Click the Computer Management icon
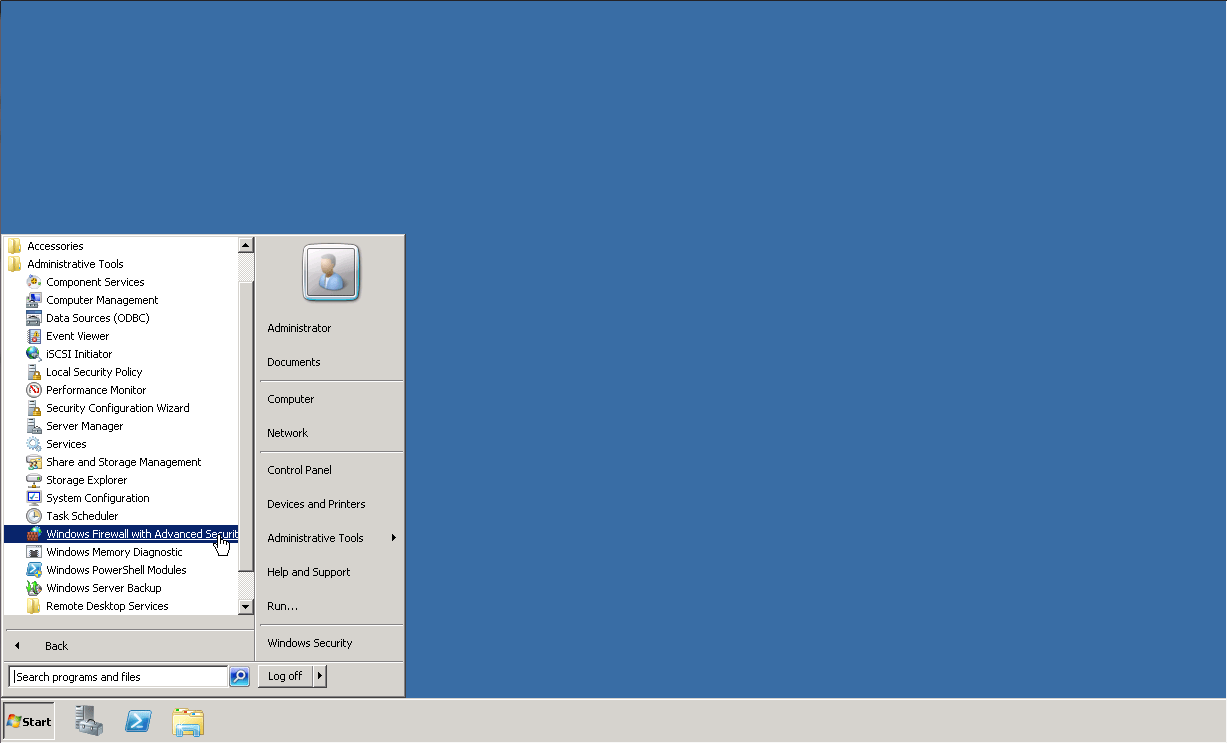The image size is (1227, 743). coord(34,300)
